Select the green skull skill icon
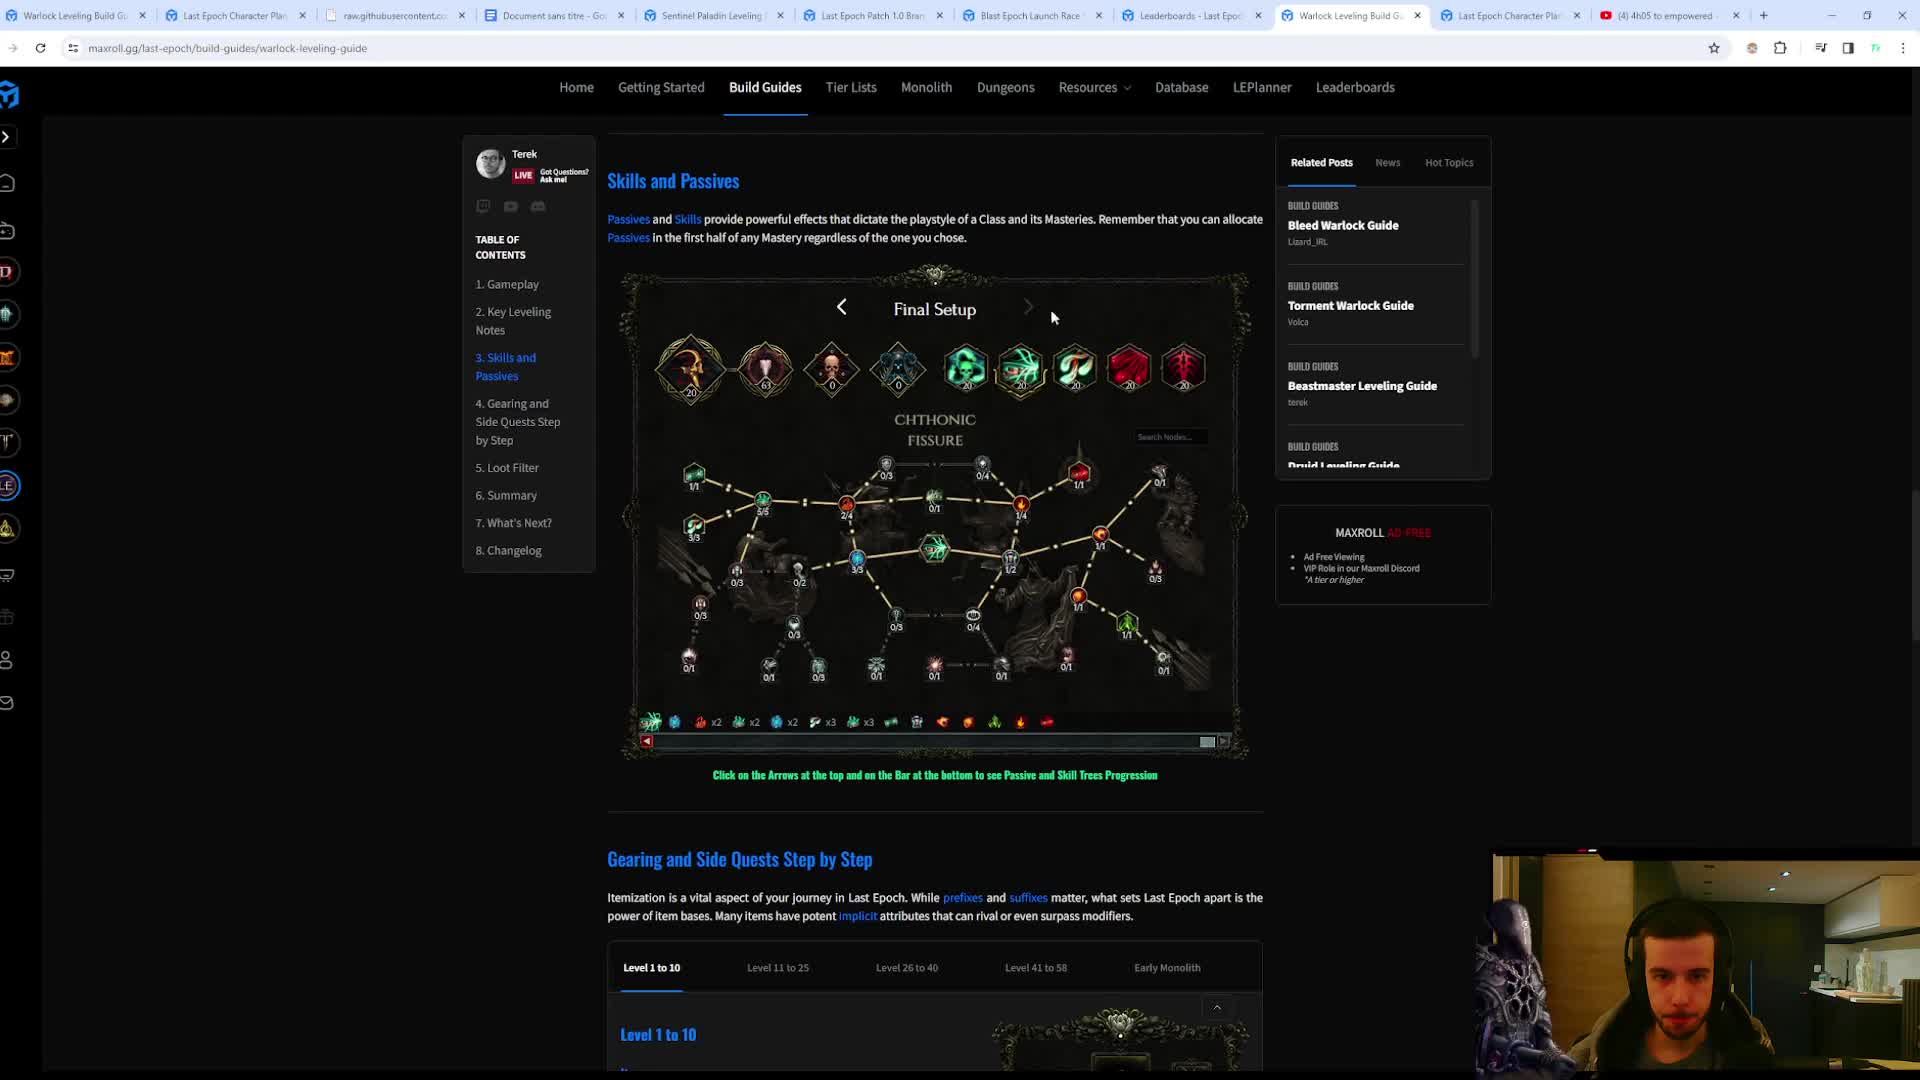Viewport: 1920px width, 1080px height. (x=966, y=368)
